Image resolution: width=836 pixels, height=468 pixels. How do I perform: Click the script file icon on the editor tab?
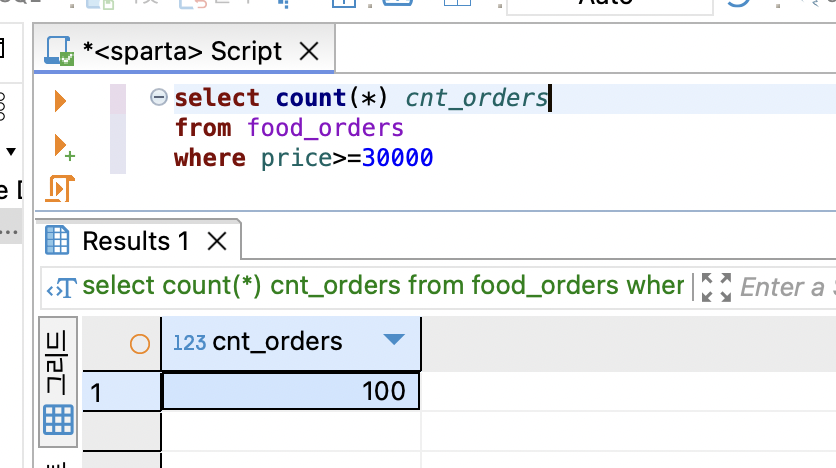(x=59, y=51)
